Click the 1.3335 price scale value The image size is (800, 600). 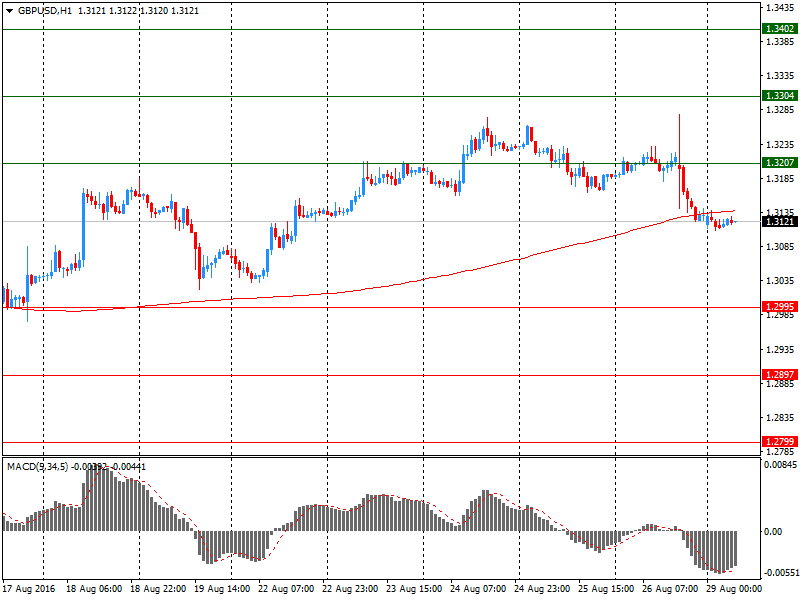point(780,76)
